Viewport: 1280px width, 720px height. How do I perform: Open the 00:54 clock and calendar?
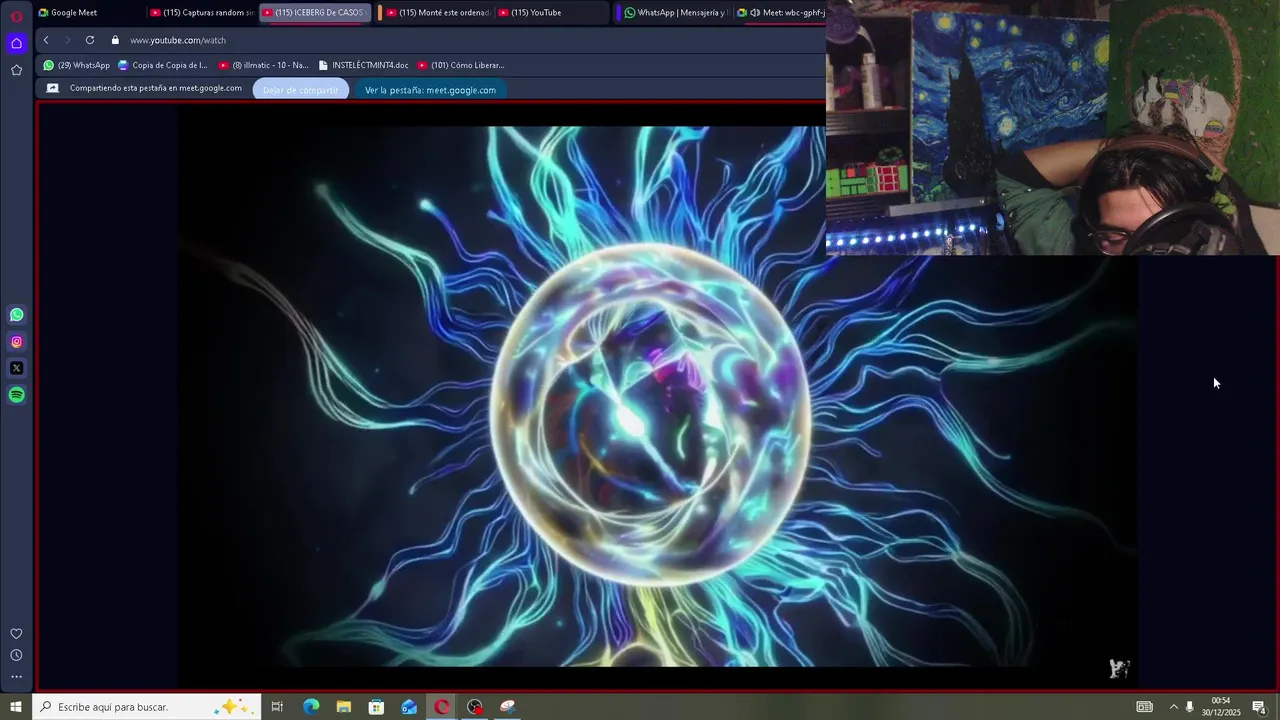1221,707
